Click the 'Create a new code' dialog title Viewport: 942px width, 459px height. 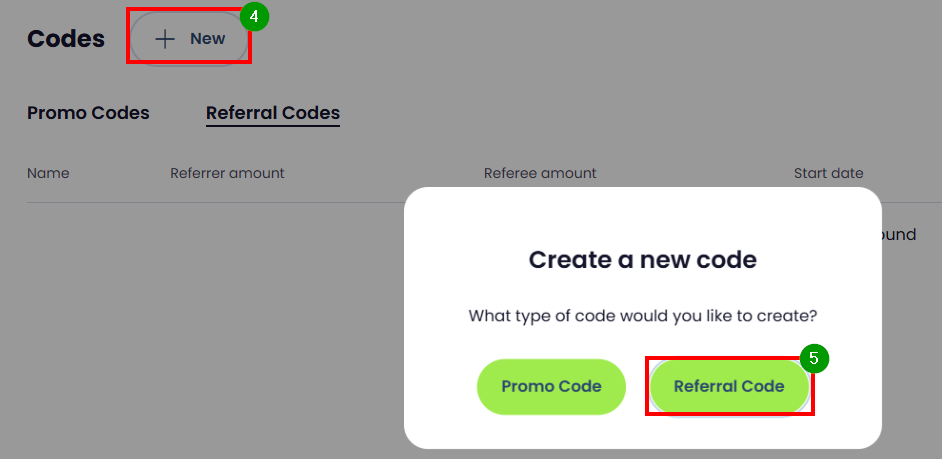642,260
